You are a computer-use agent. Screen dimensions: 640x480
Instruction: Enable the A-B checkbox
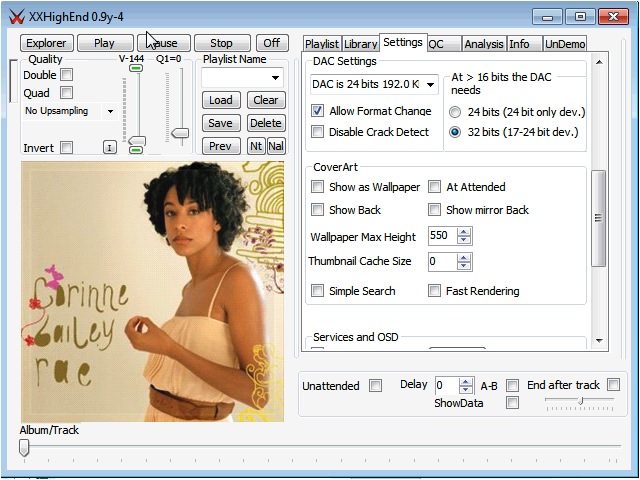coord(512,385)
